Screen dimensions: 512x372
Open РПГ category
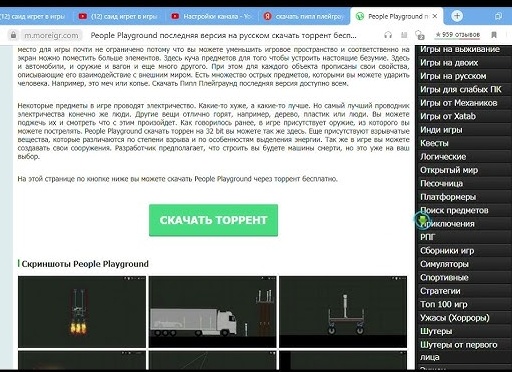[x=465, y=237]
